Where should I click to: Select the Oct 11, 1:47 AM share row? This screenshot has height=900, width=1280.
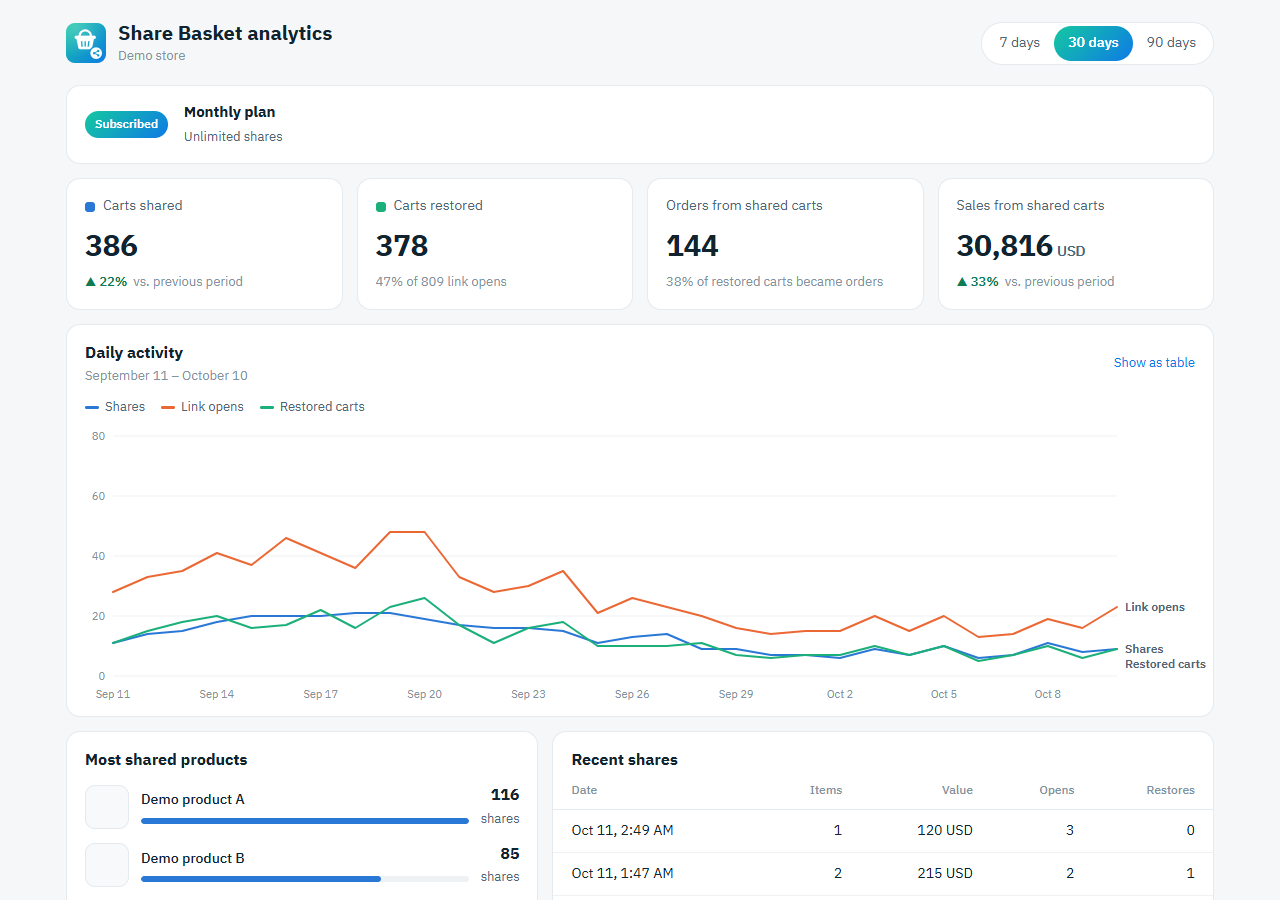(883, 874)
